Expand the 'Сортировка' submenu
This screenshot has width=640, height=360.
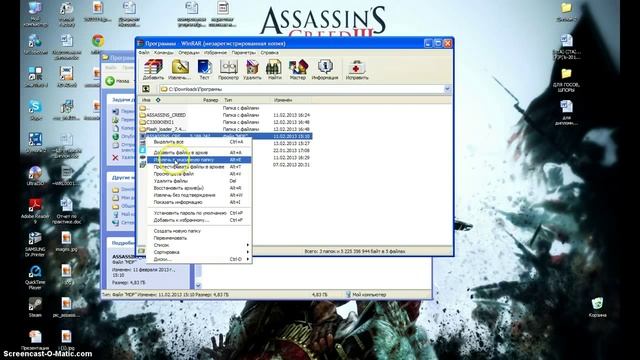199,252
